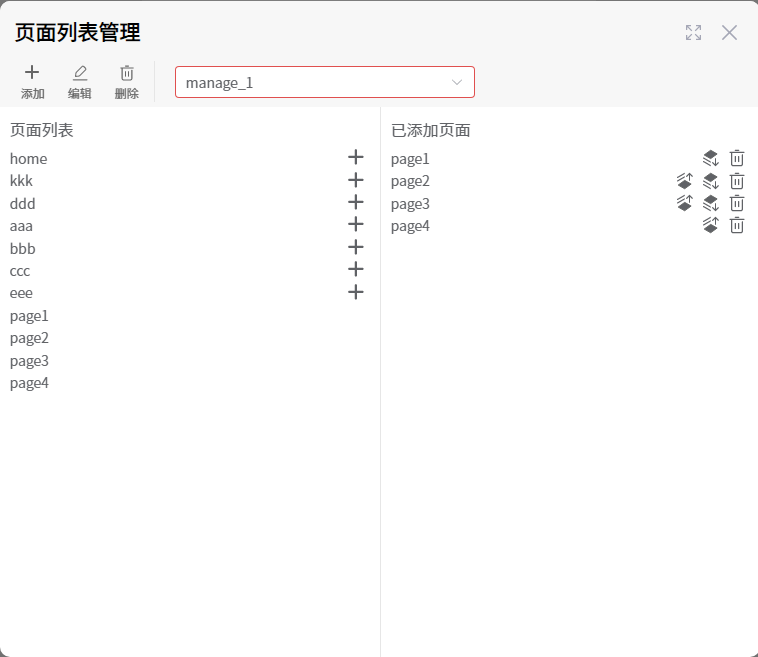Click the 页面列表 section heading
Viewport: 758px width, 657px height.
pos(42,130)
